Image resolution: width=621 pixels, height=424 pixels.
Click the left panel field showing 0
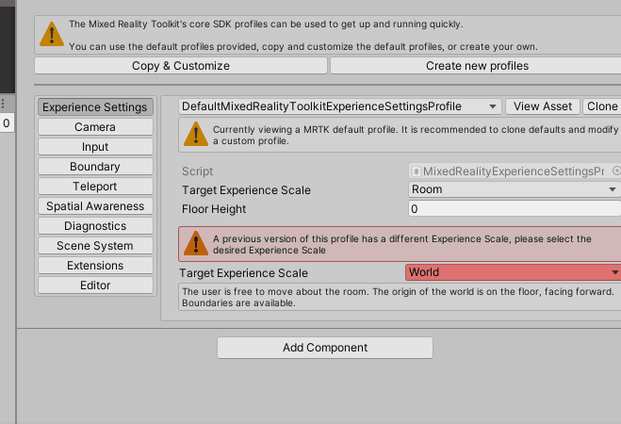tap(7, 123)
